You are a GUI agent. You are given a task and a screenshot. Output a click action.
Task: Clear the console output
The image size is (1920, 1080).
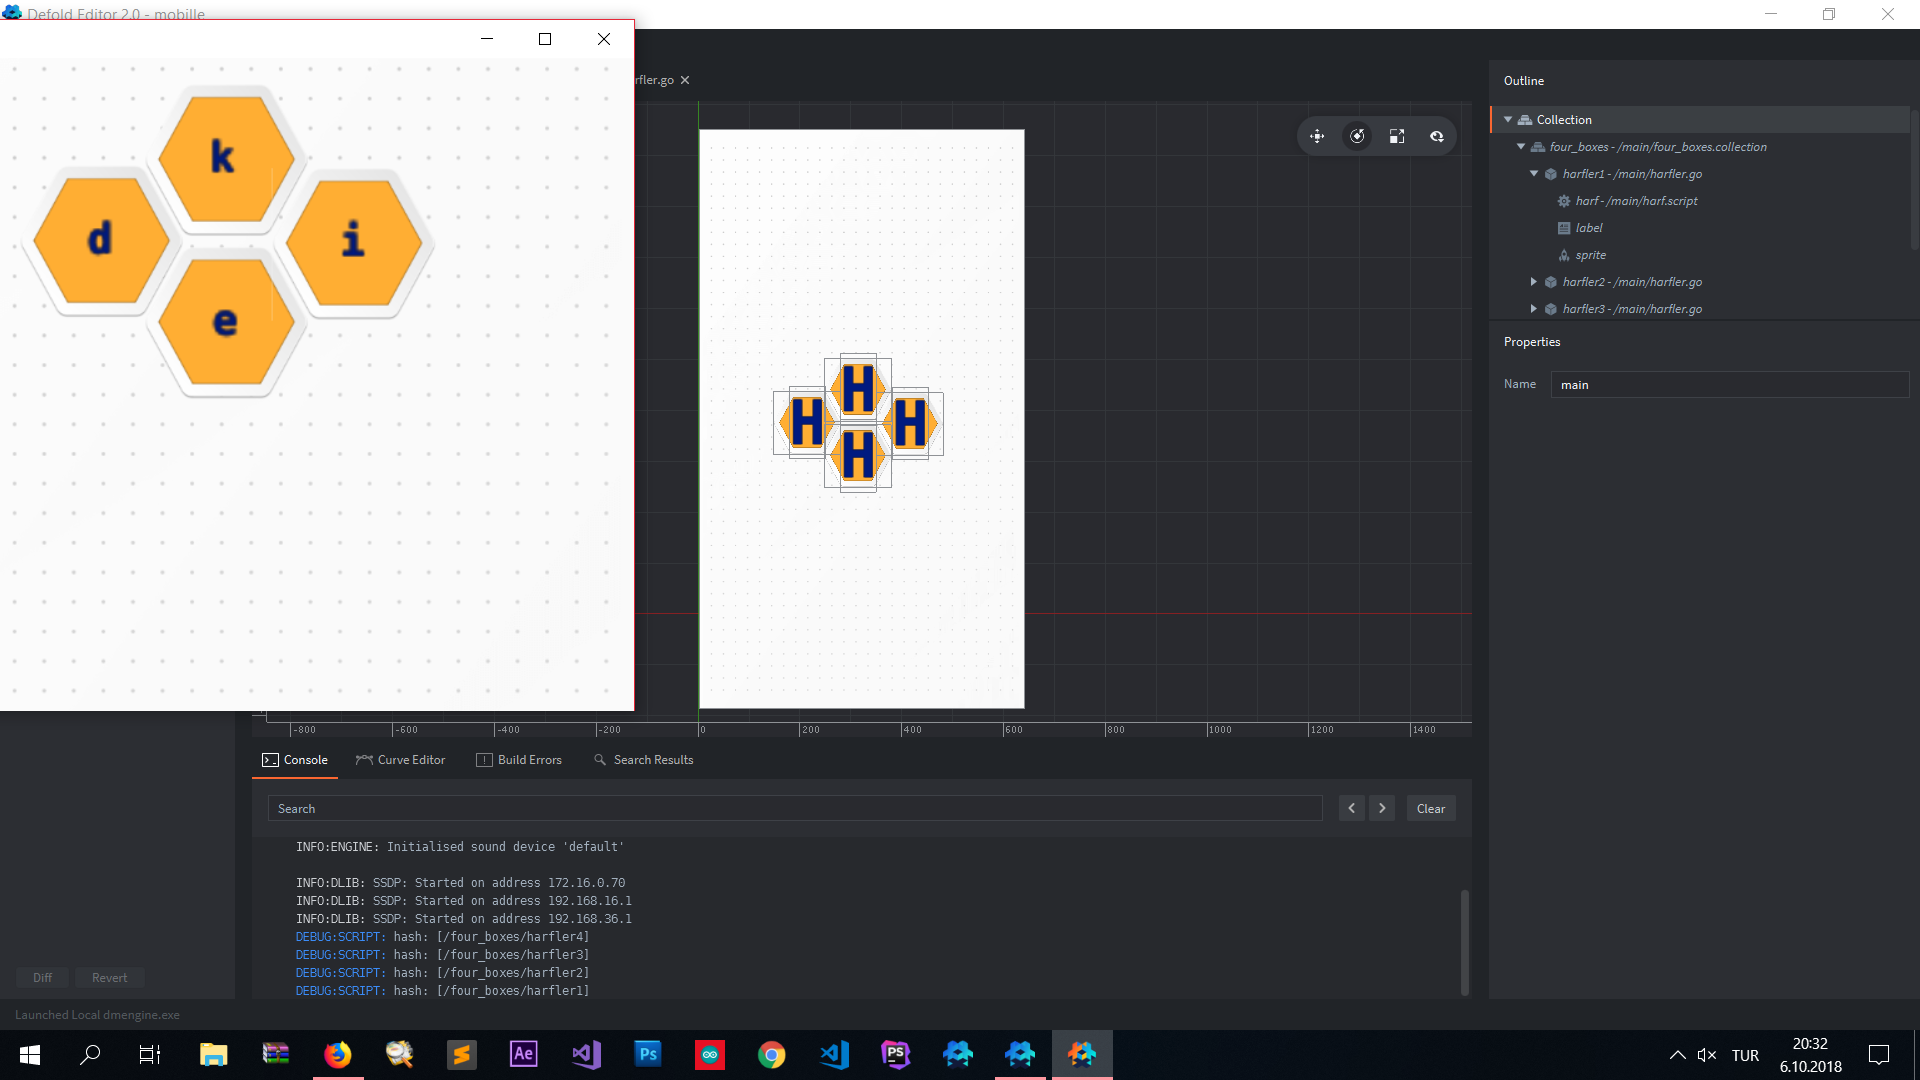pyautogui.click(x=1431, y=808)
